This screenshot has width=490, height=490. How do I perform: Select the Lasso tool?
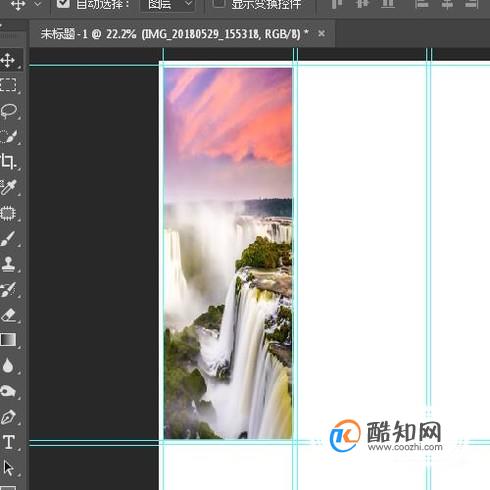click(x=9, y=111)
